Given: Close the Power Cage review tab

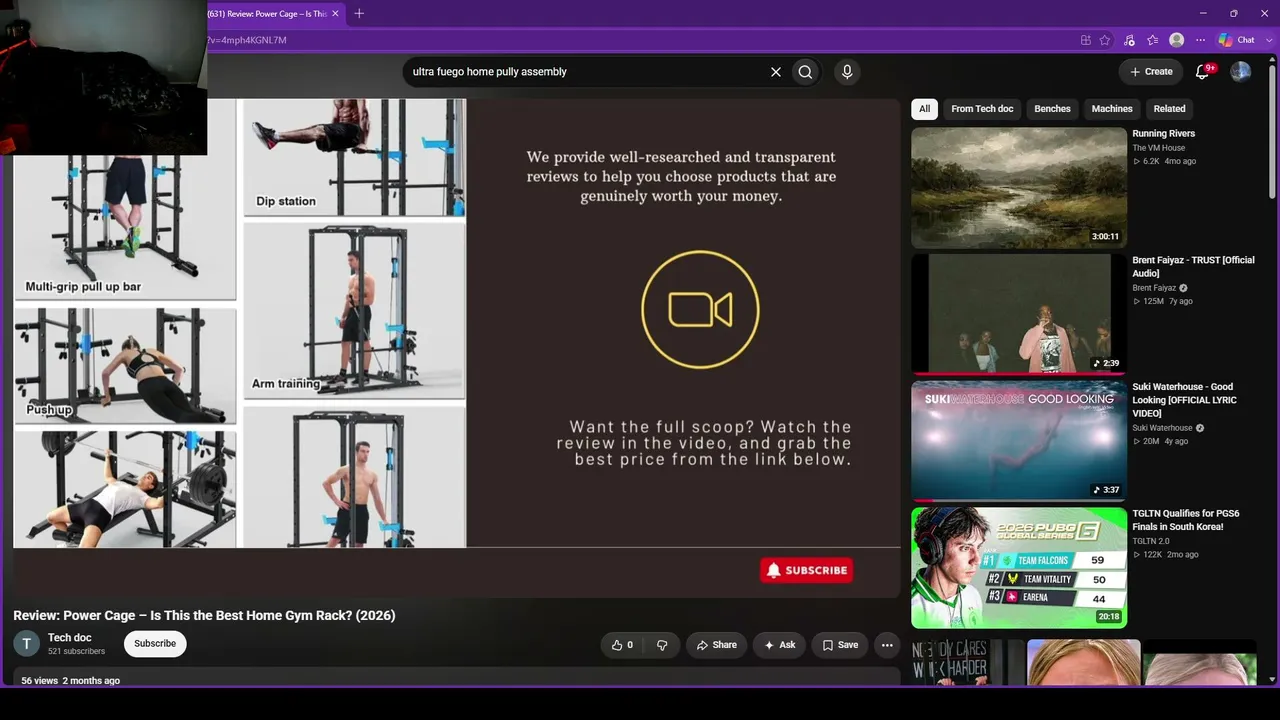Looking at the screenshot, I should [335, 13].
